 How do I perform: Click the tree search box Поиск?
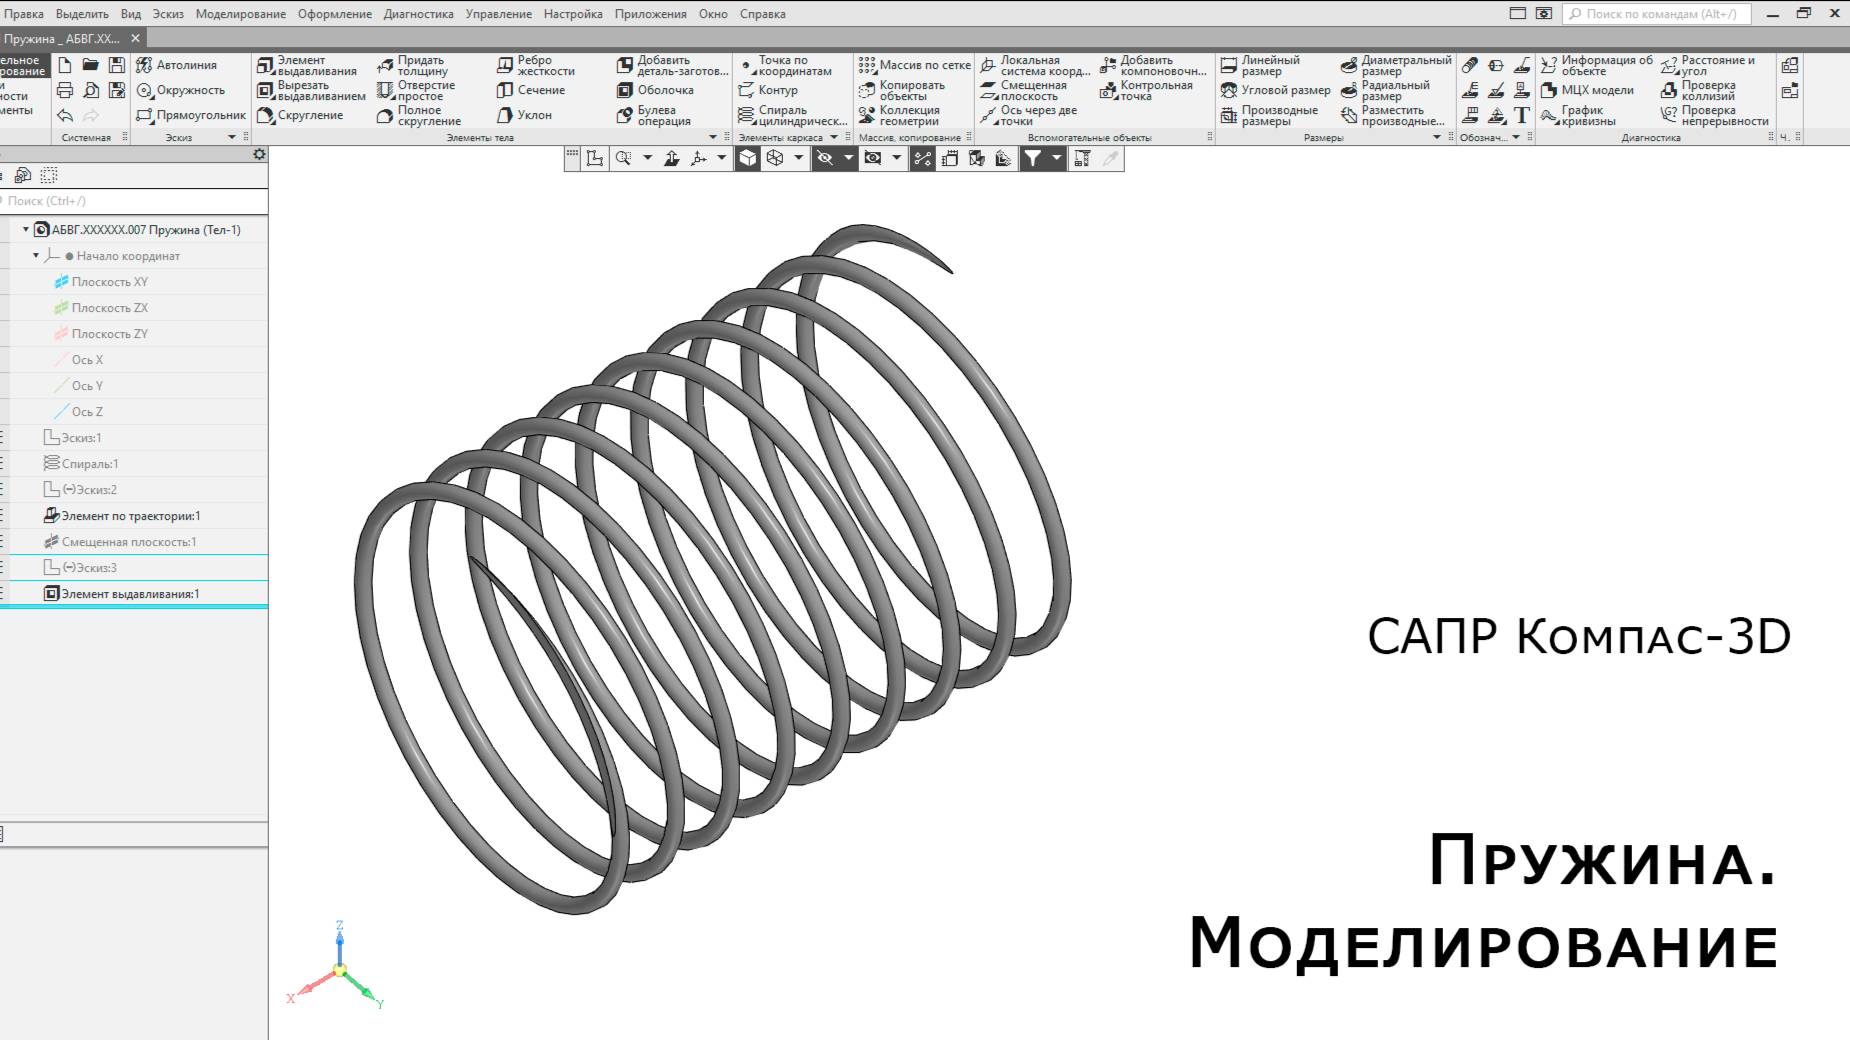coord(134,201)
